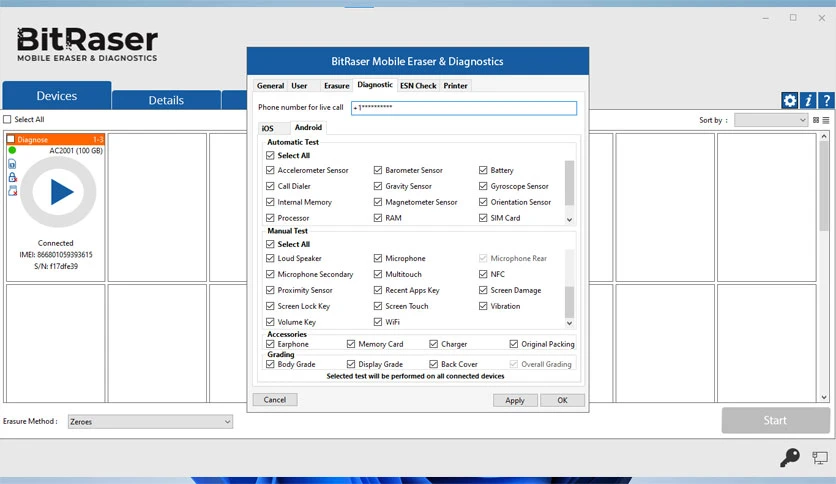Click the OK button
Screen dimensions: 836x484
click(x=562, y=400)
